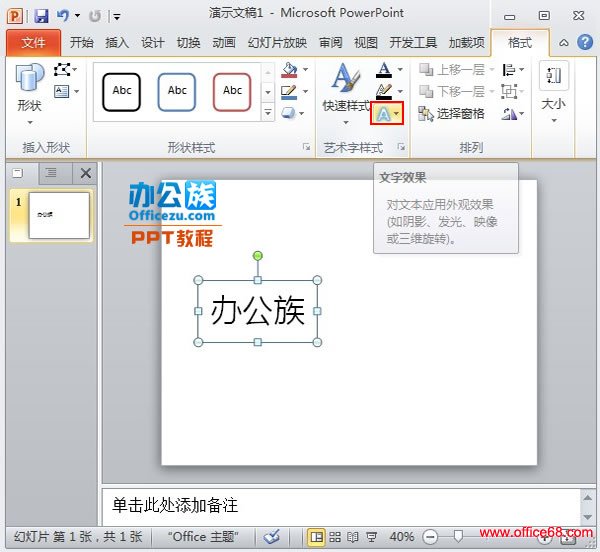Image resolution: width=600 pixels, height=552 pixels.
Task: Open the 大小 size dropdown
Action: point(553,93)
